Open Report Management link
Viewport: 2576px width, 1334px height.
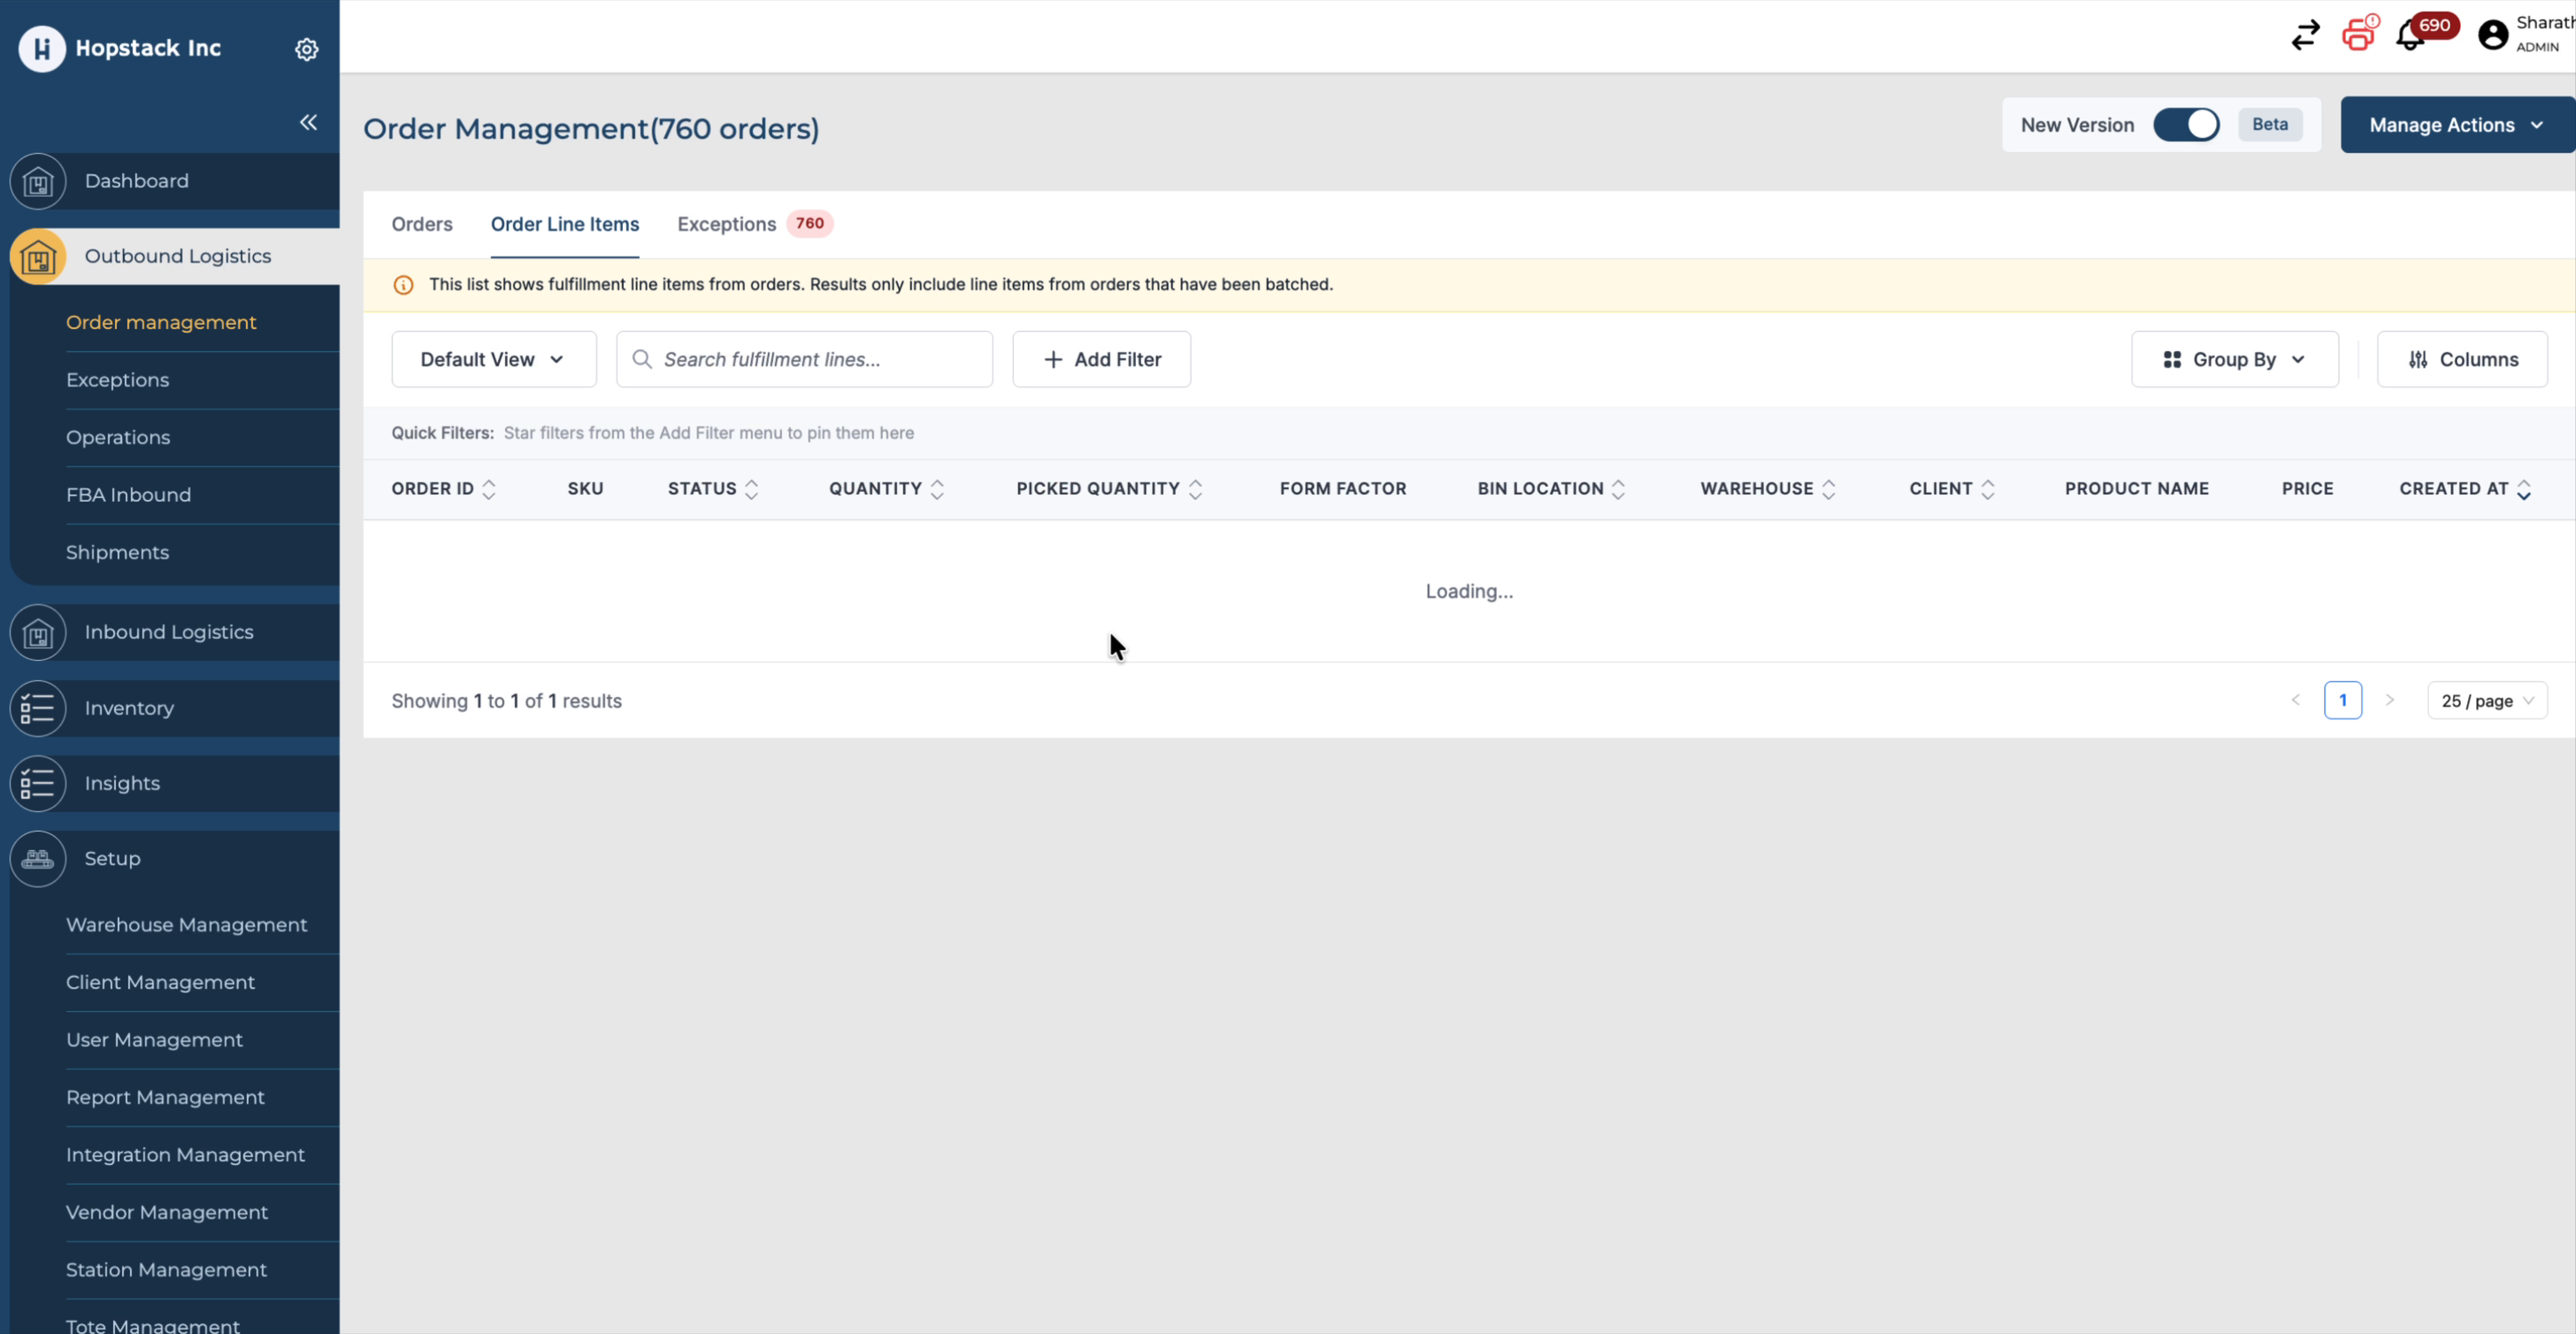(165, 1097)
